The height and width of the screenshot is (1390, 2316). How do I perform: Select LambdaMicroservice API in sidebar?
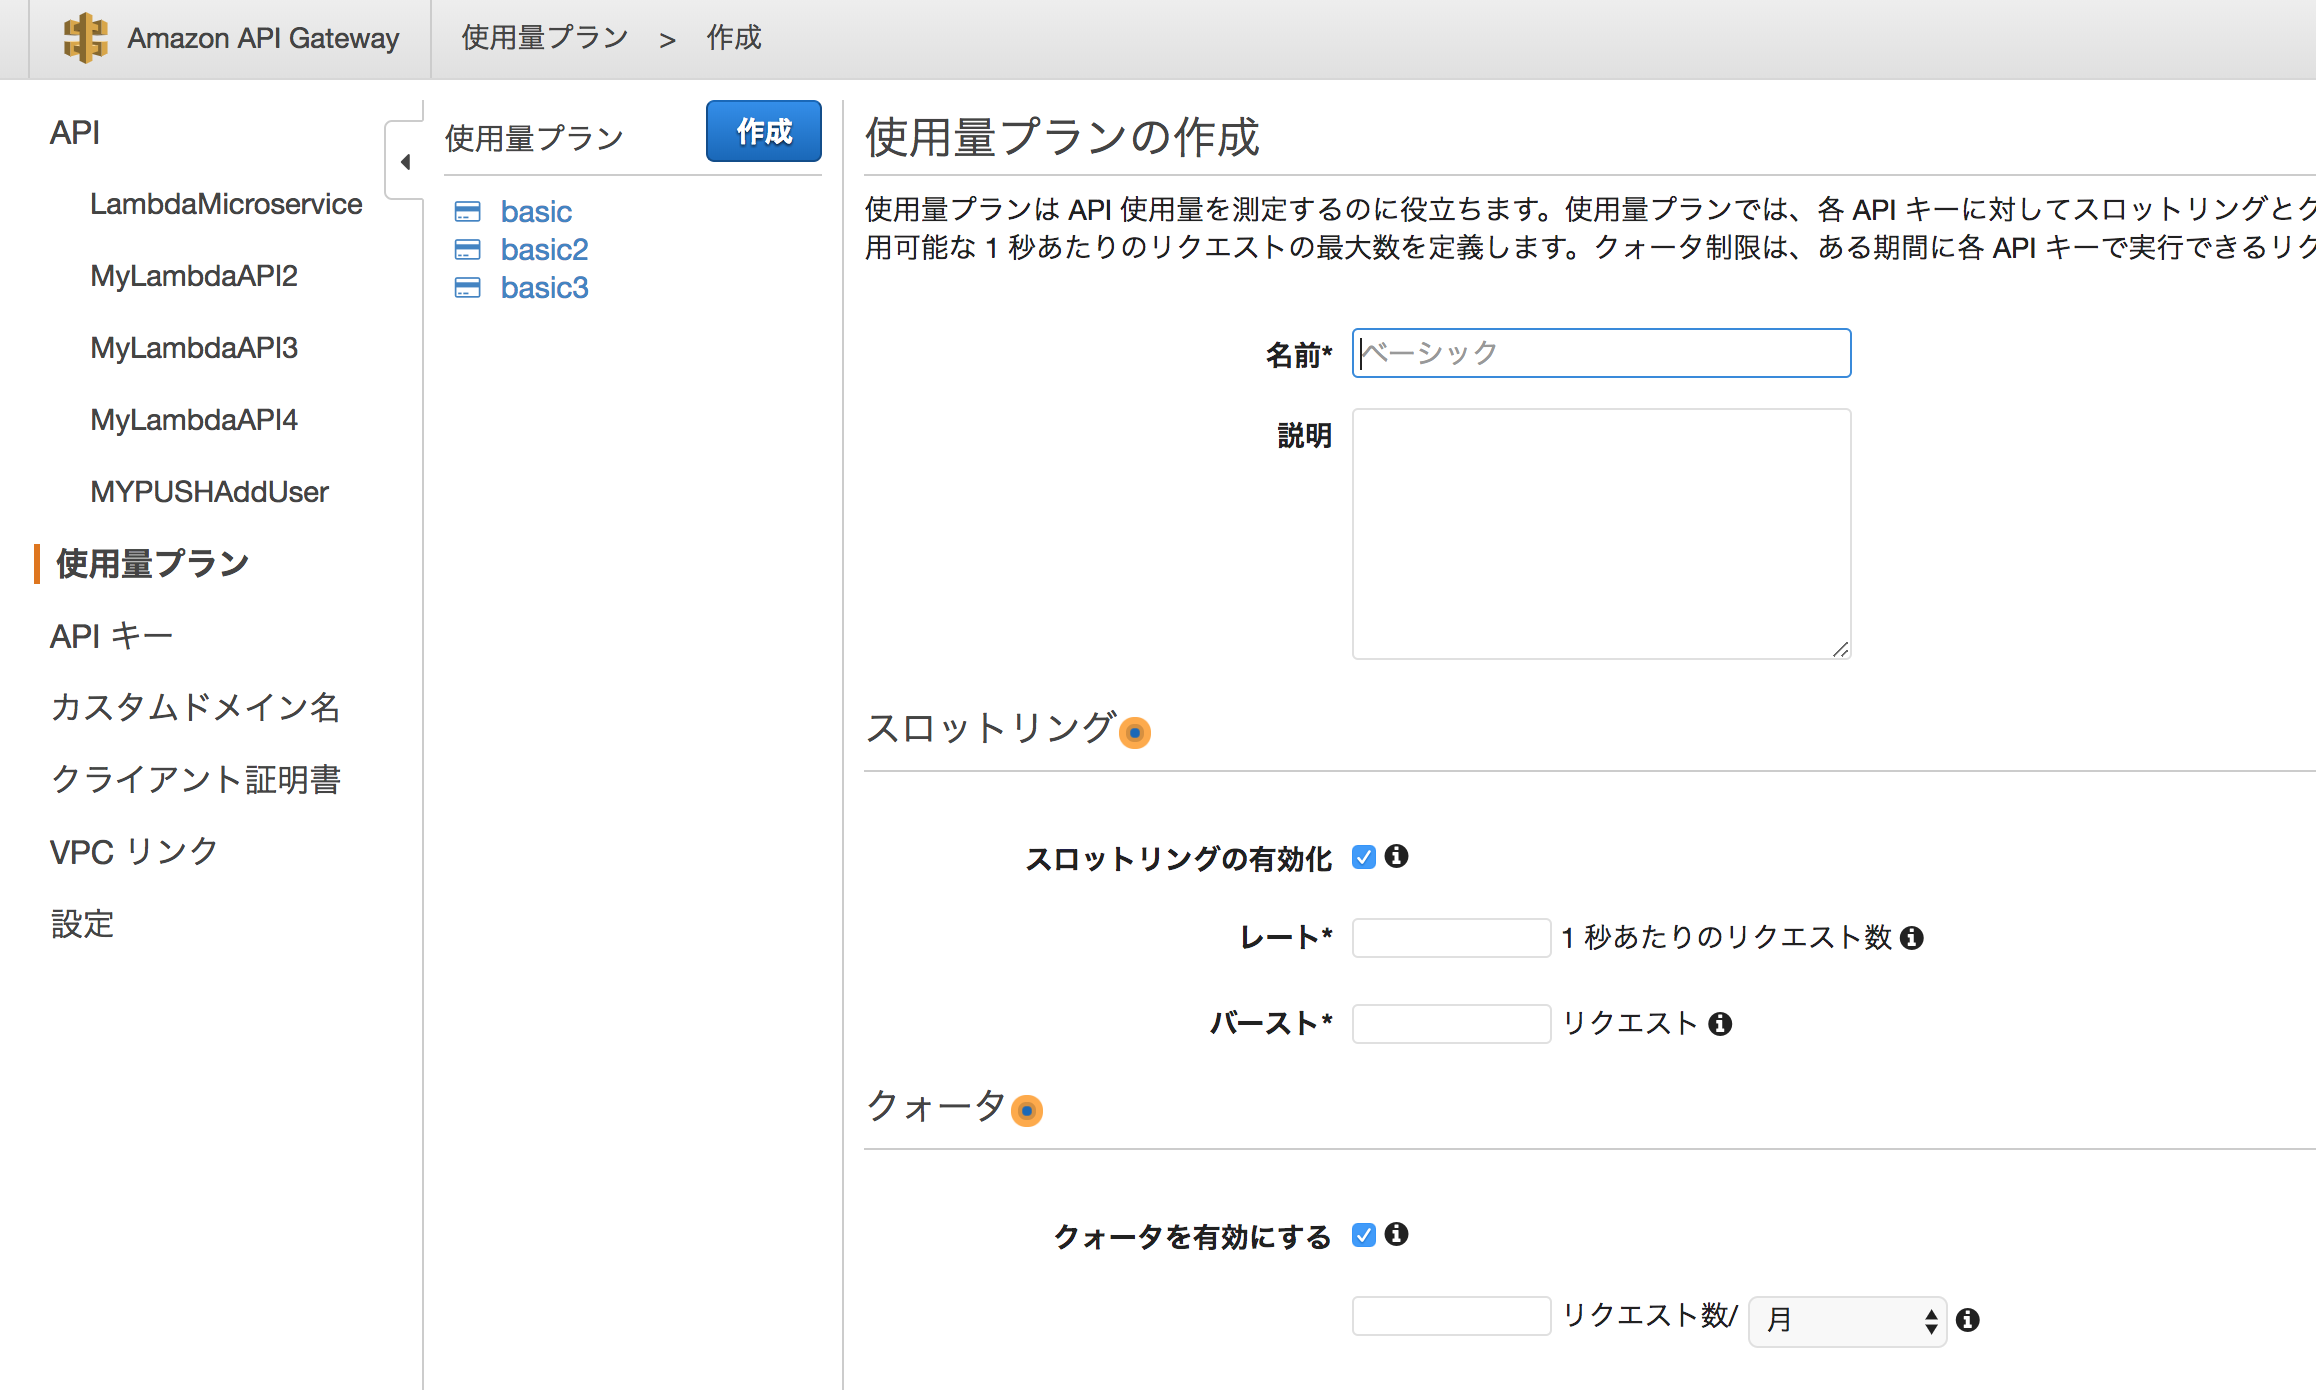tap(226, 204)
